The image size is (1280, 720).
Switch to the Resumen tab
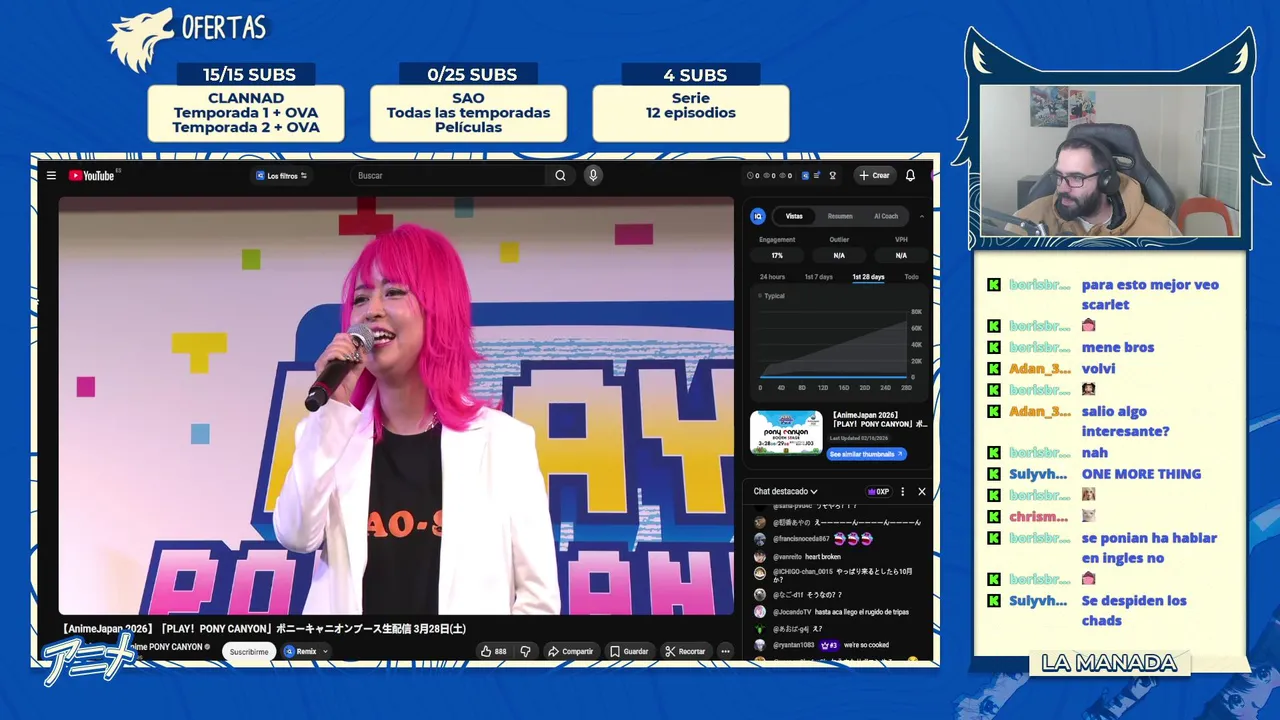pyautogui.click(x=840, y=216)
